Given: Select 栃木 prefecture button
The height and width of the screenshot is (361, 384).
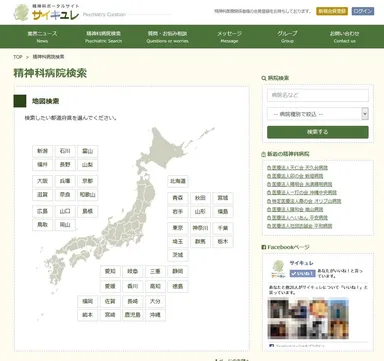Looking at the screenshot, I should [223, 242].
